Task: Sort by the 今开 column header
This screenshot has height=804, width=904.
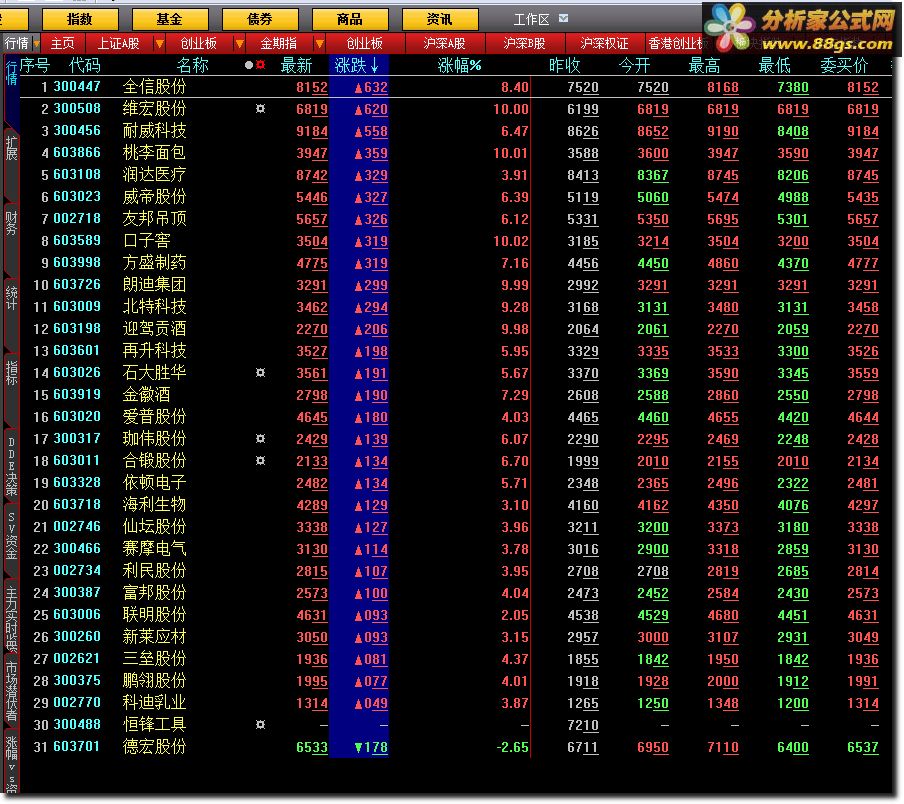Action: 634,65
